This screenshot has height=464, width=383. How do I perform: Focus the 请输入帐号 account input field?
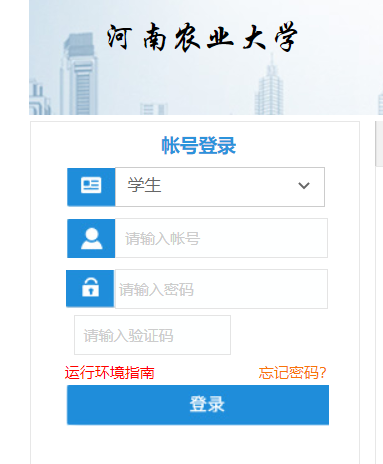221,238
